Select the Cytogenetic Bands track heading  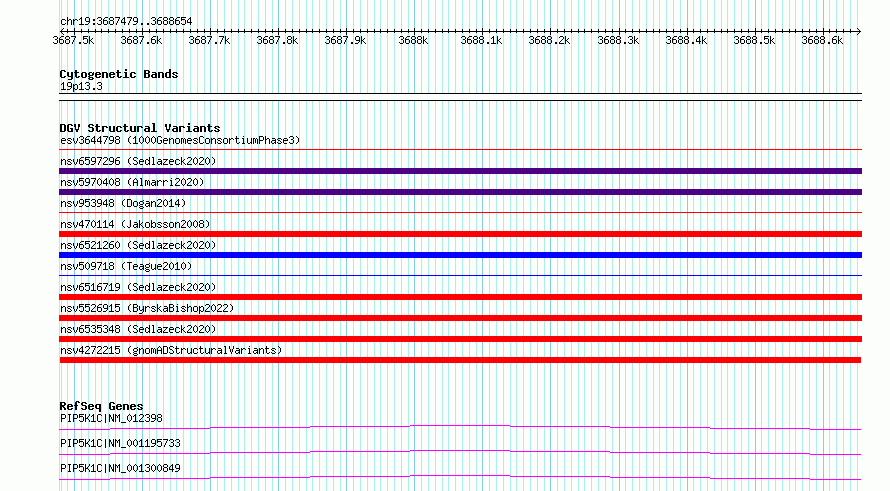point(119,74)
